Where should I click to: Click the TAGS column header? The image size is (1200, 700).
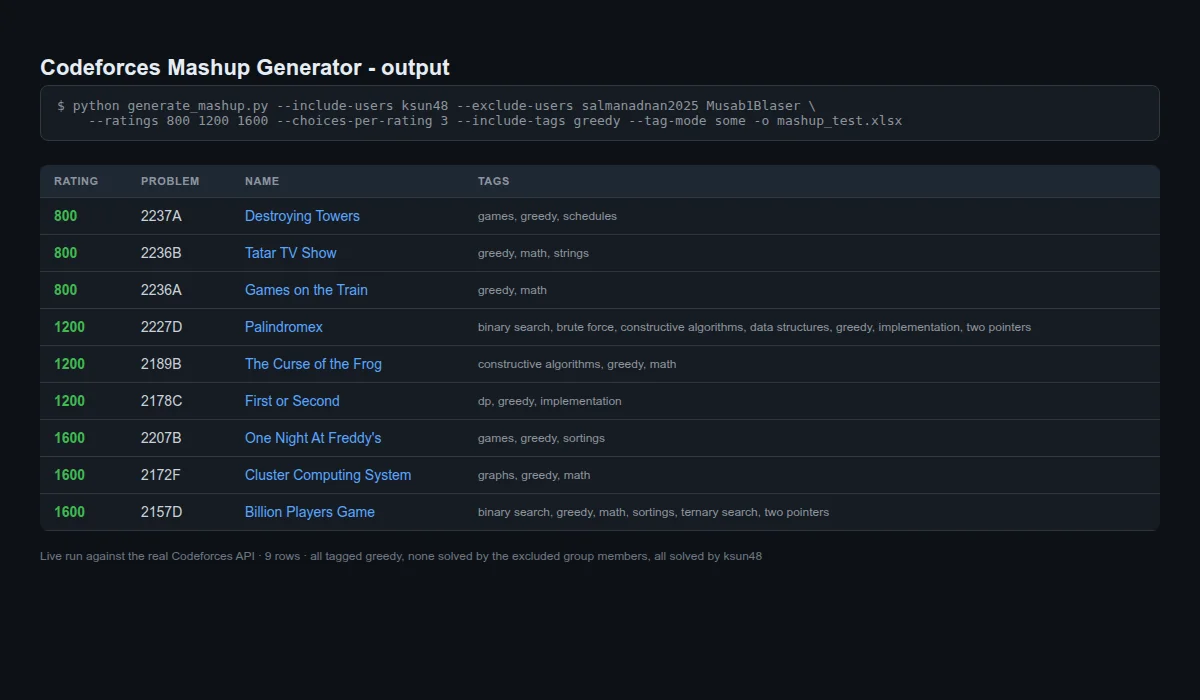pos(494,181)
